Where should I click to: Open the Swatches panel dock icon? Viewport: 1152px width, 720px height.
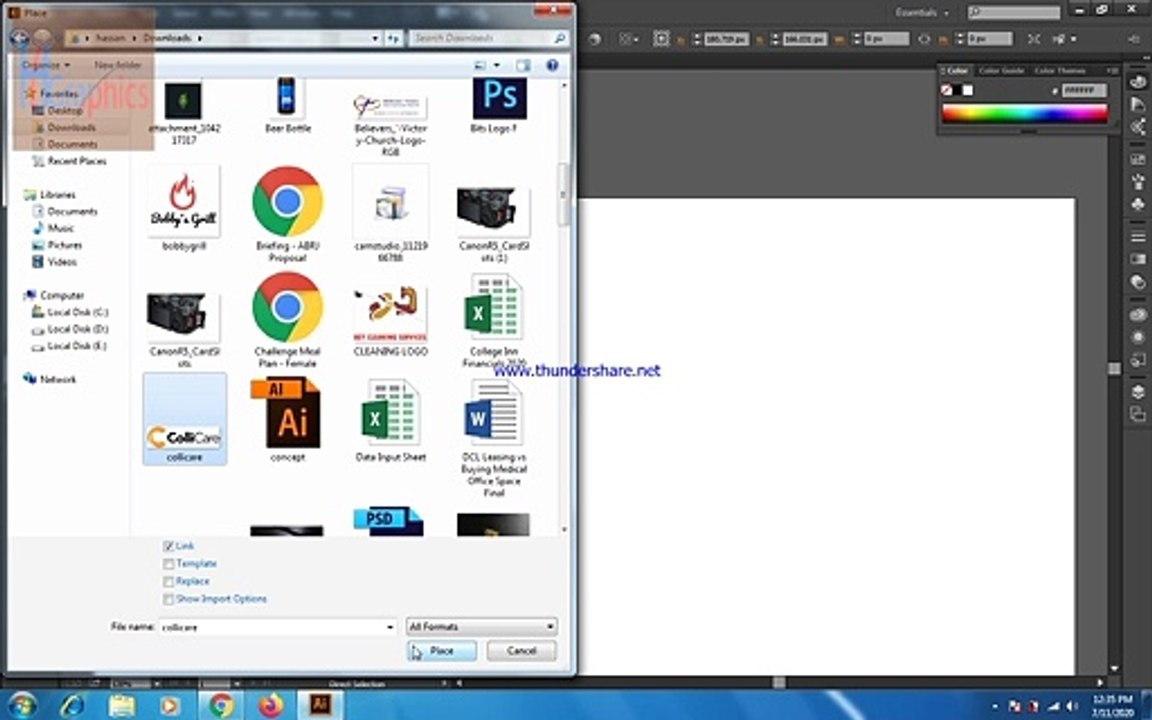coord(1137,159)
